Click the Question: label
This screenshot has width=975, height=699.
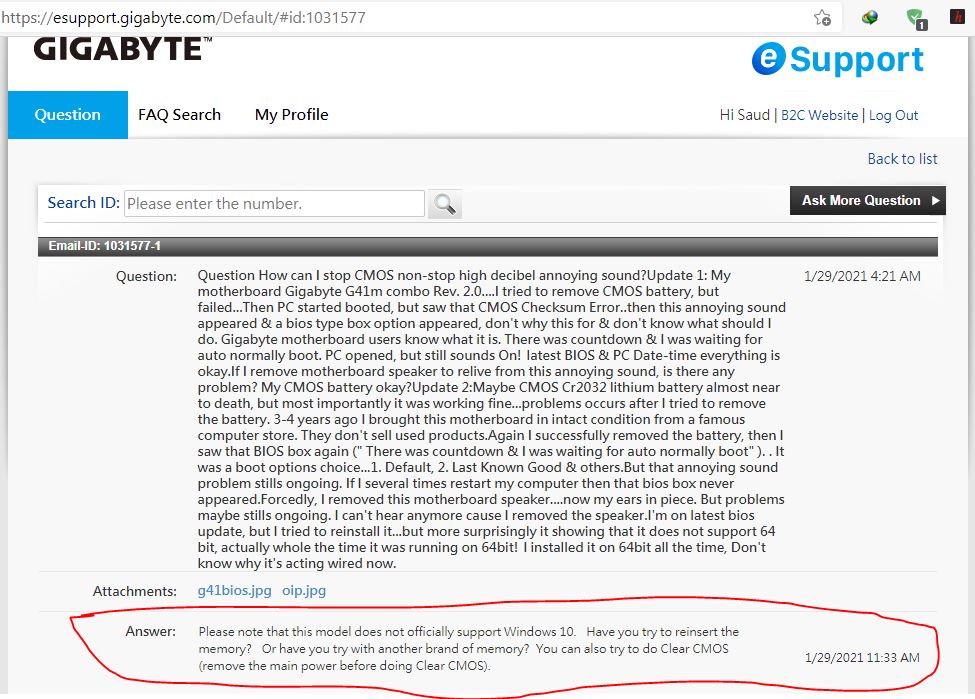[x=146, y=277]
